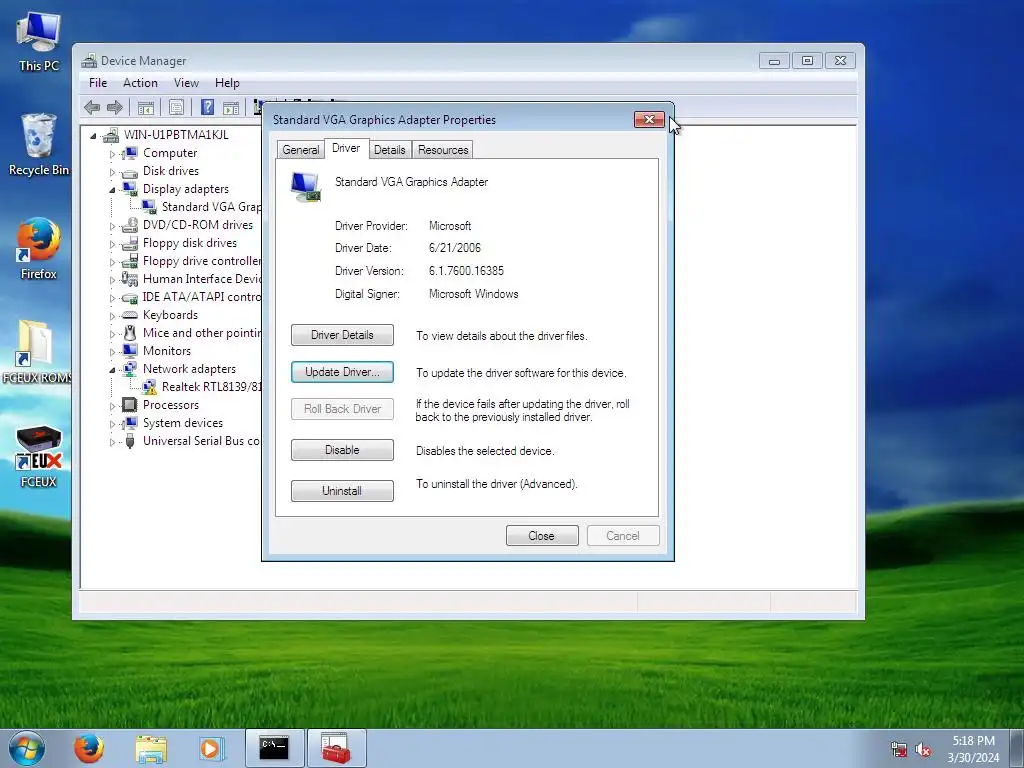Switch to the Resources tab
Viewport: 1024px width, 768px height.
[x=443, y=150]
